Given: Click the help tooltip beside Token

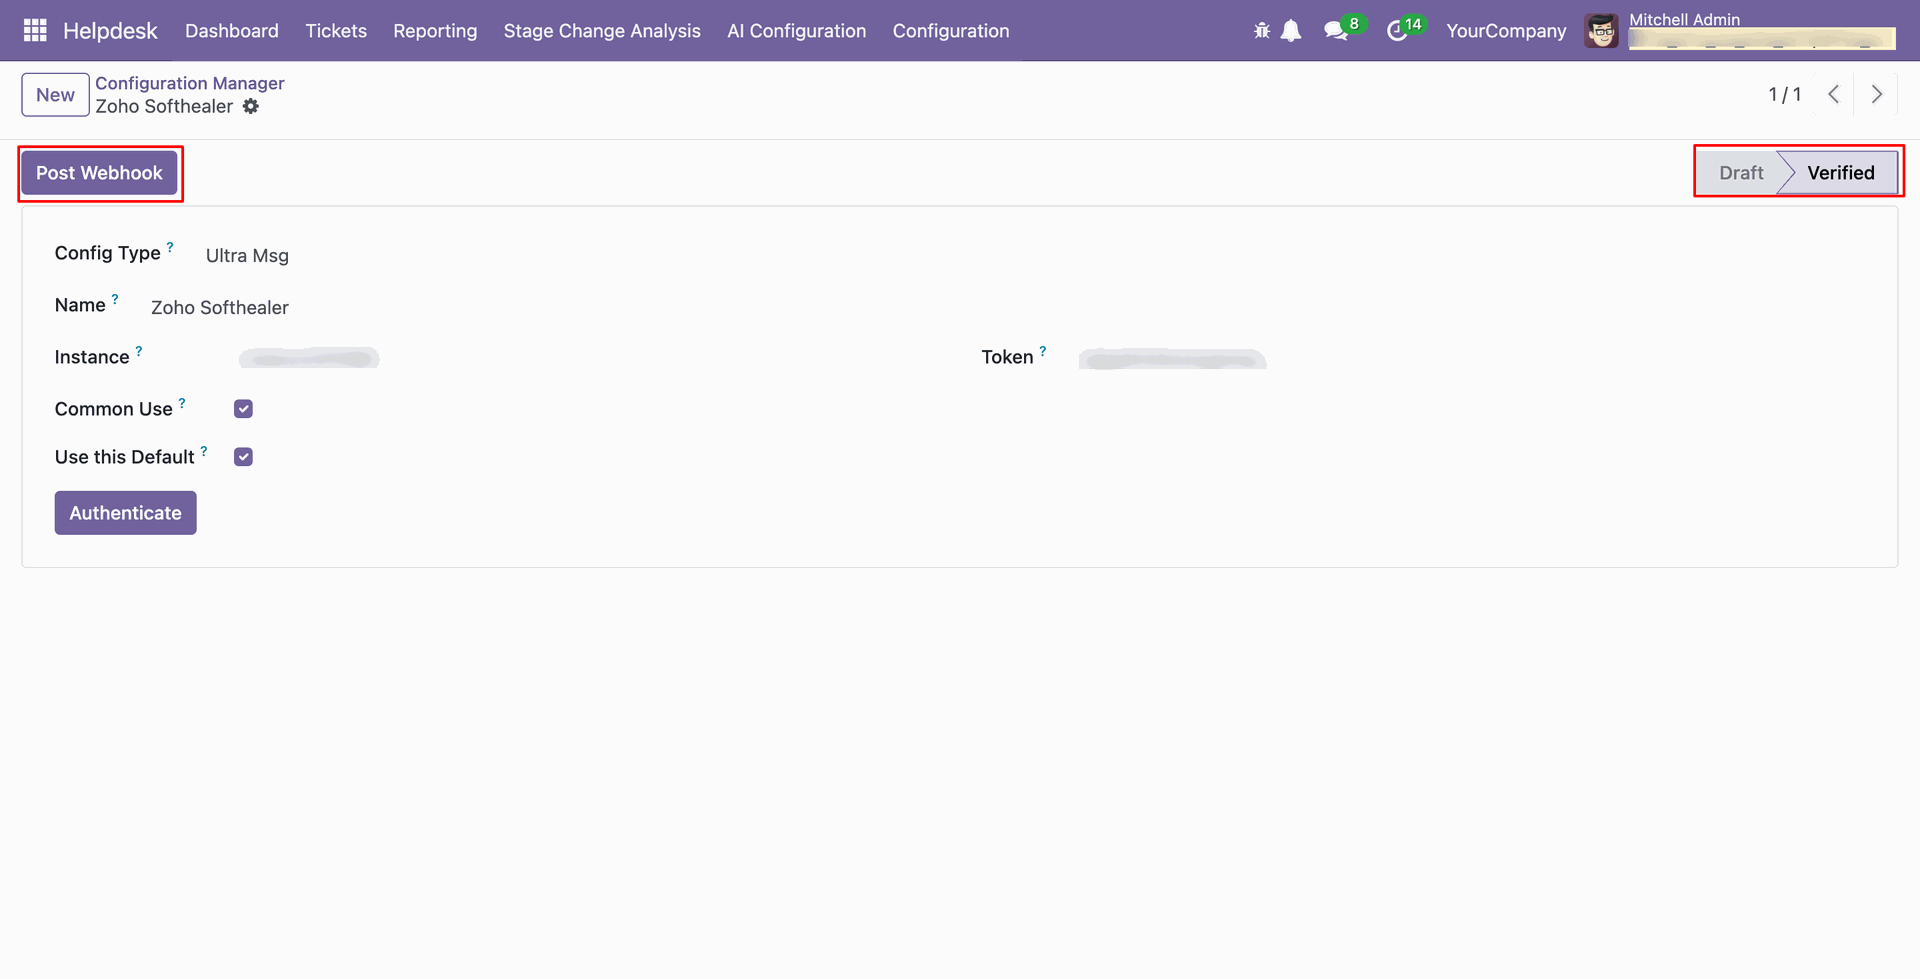Looking at the screenshot, I should (1043, 351).
